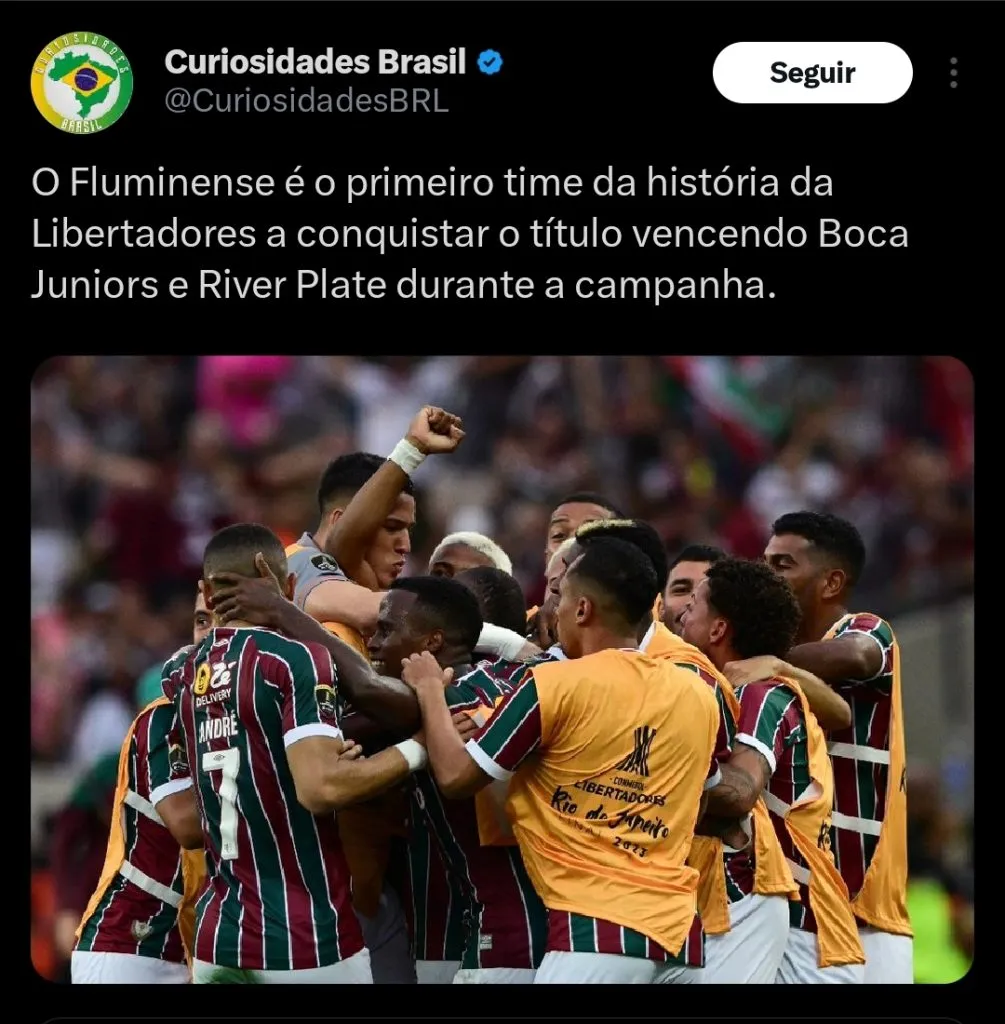Screen dimensions: 1005x1024
Task: Click the words River Plate in tweet
Action: click(292, 285)
